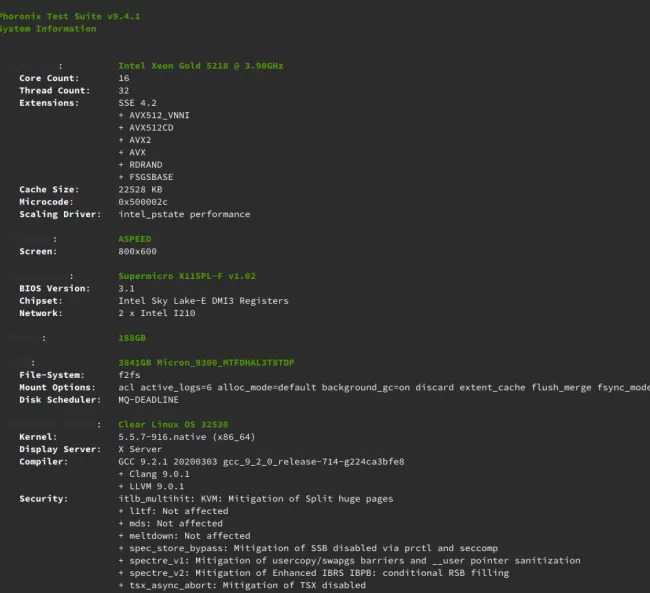Click the 'Phoronix Test Suite v9.4.1' heading
Viewport: 650px width, 593px height.
(x=70, y=16)
